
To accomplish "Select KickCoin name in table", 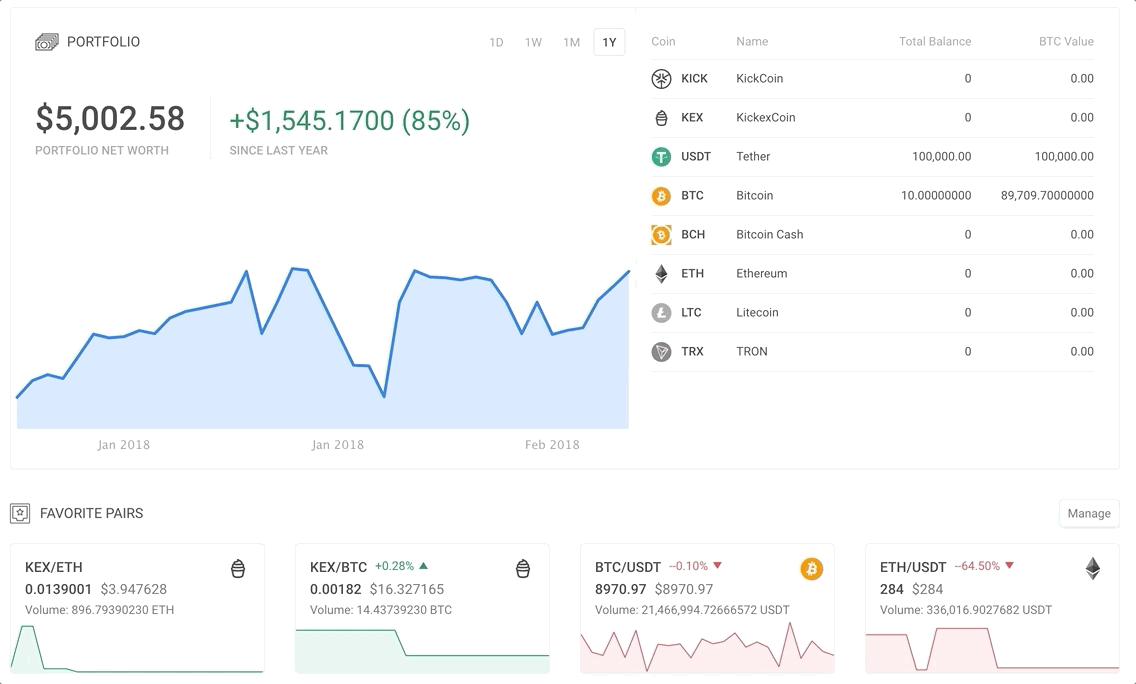I will [759, 78].
